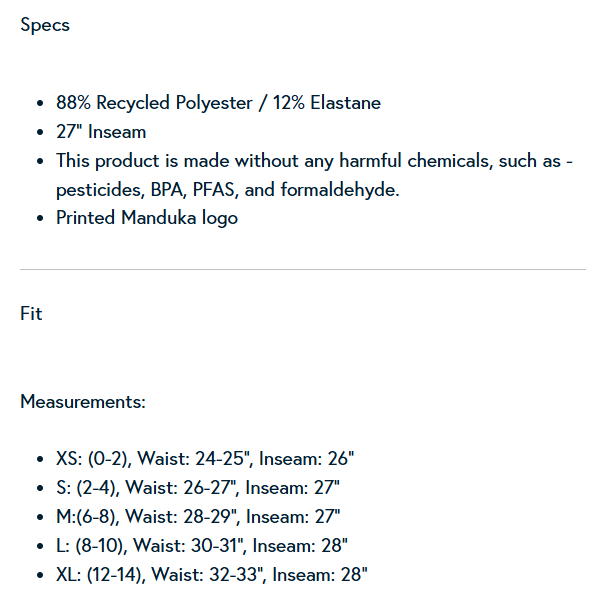Click the bullet beside Printed Manduka logo
The height and width of the screenshot is (594, 612).
click(39, 219)
